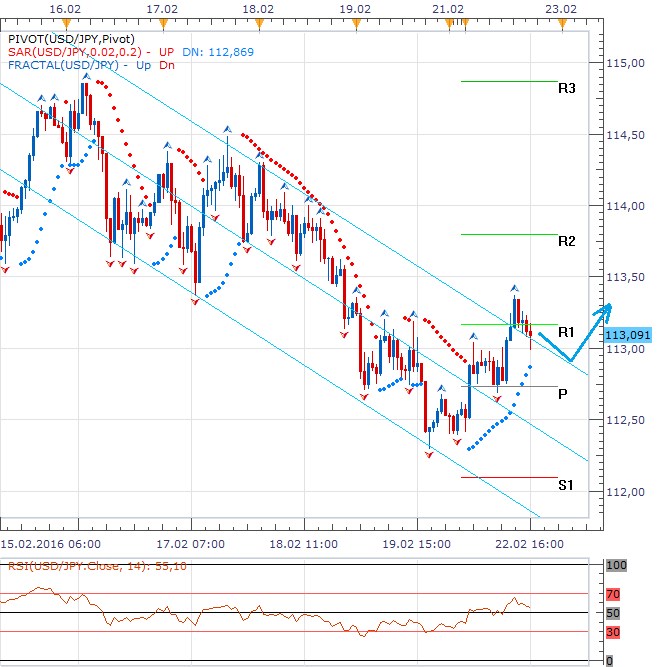
Task: Click the S1 support level label
Action: point(566,485)
